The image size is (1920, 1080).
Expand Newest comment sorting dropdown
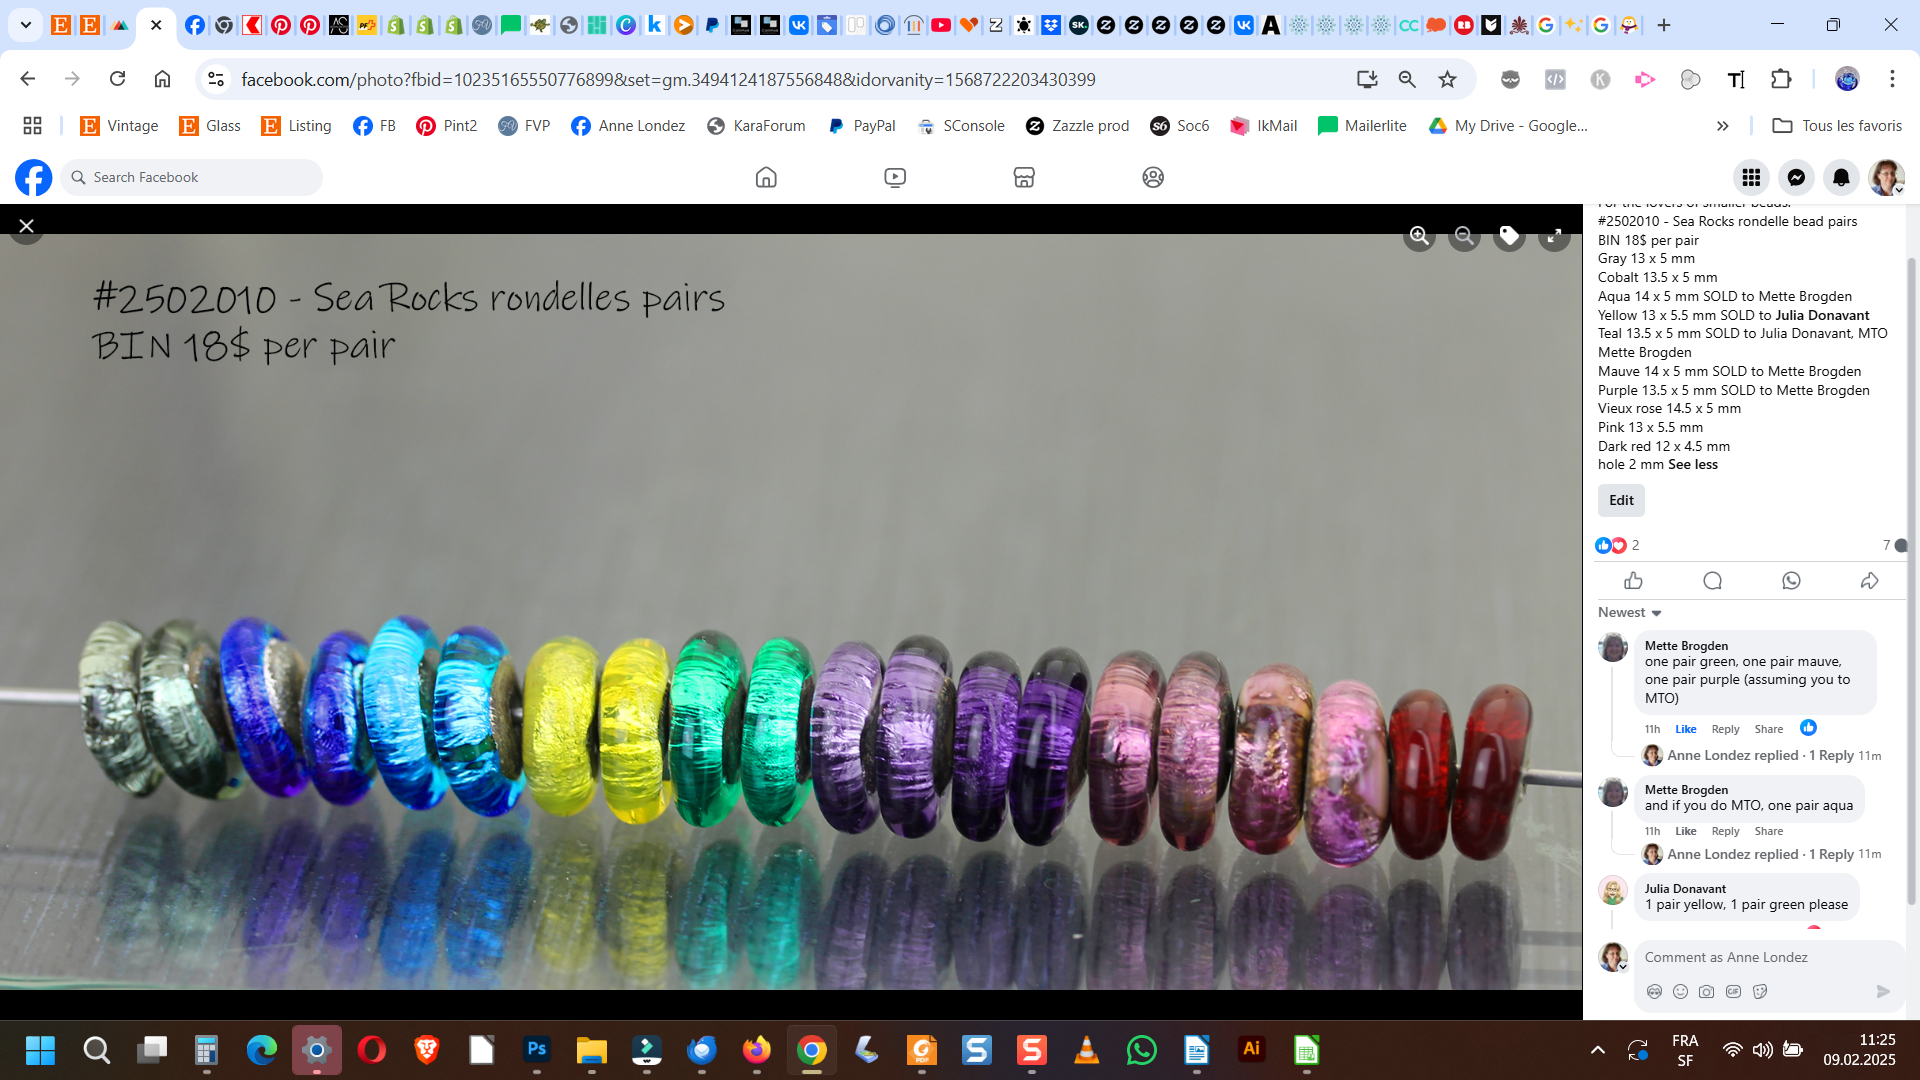pos(1629,612)
